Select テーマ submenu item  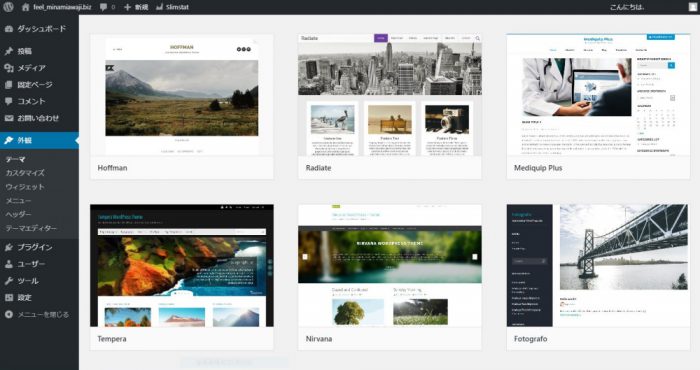15,159
